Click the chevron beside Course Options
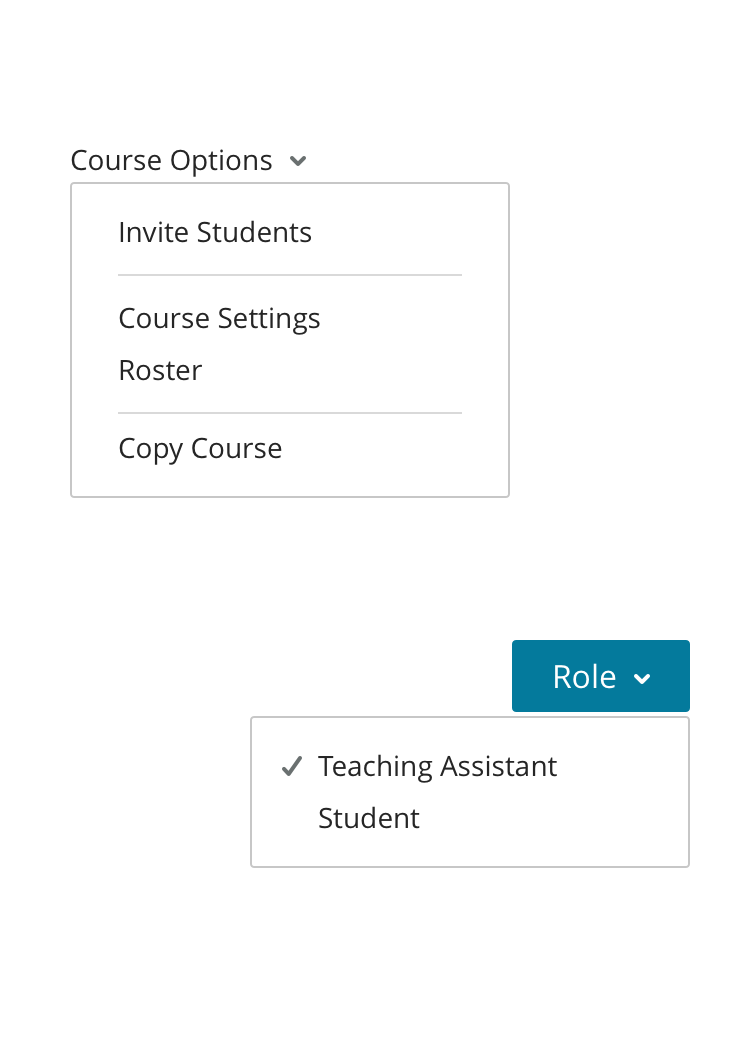 (297, 161)
